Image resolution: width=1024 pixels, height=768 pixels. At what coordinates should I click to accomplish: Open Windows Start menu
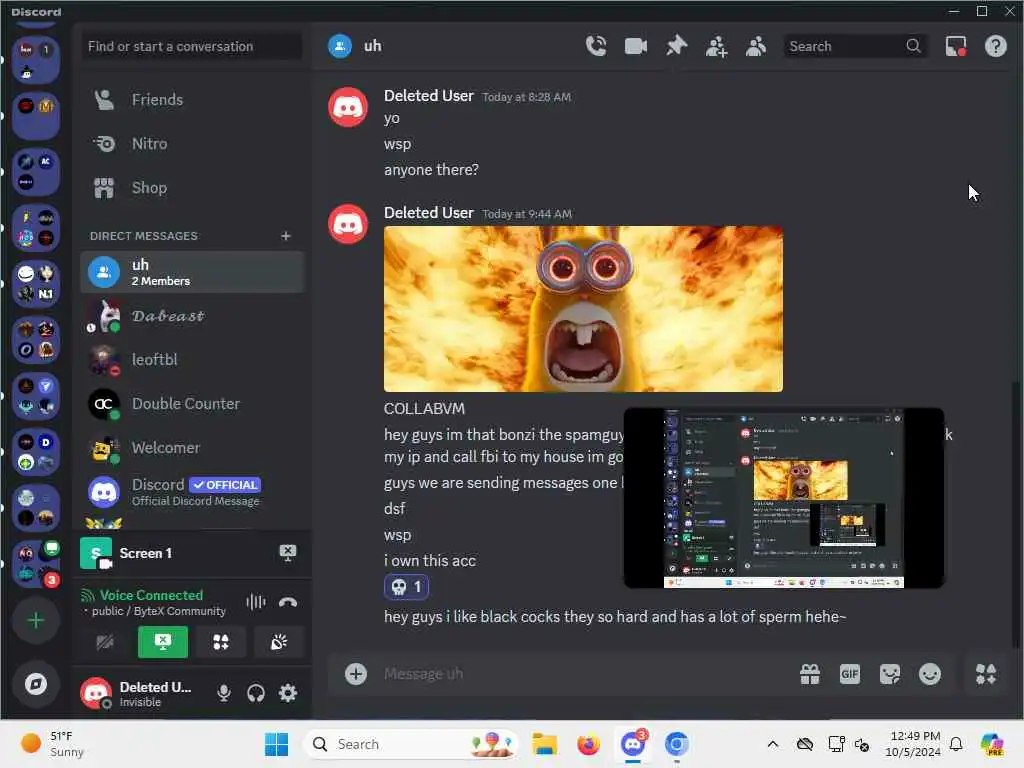276,744
